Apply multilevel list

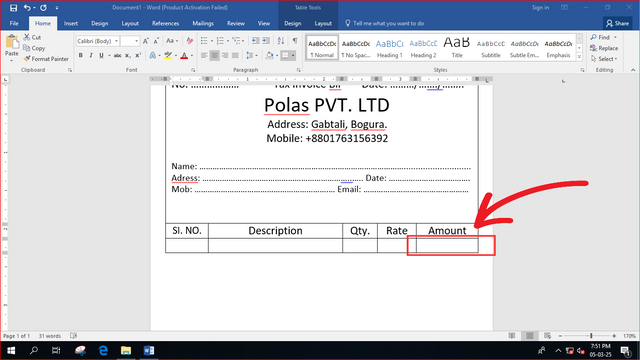click(x=236, y=41)
